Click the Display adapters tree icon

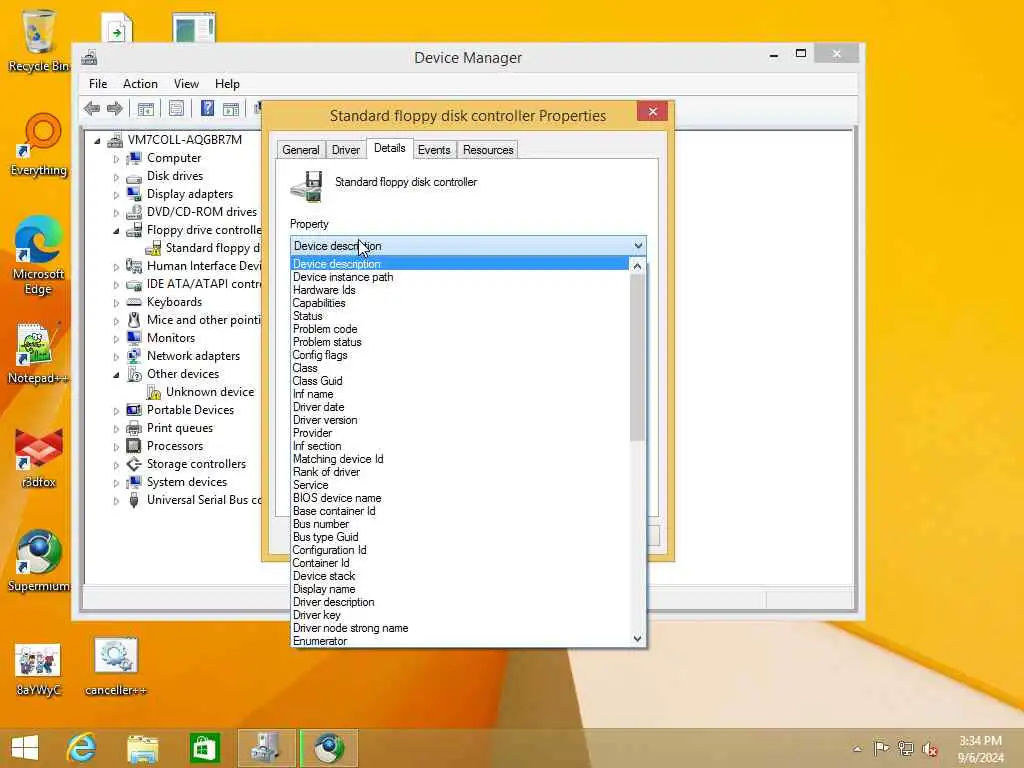click(x=134, y=194)
